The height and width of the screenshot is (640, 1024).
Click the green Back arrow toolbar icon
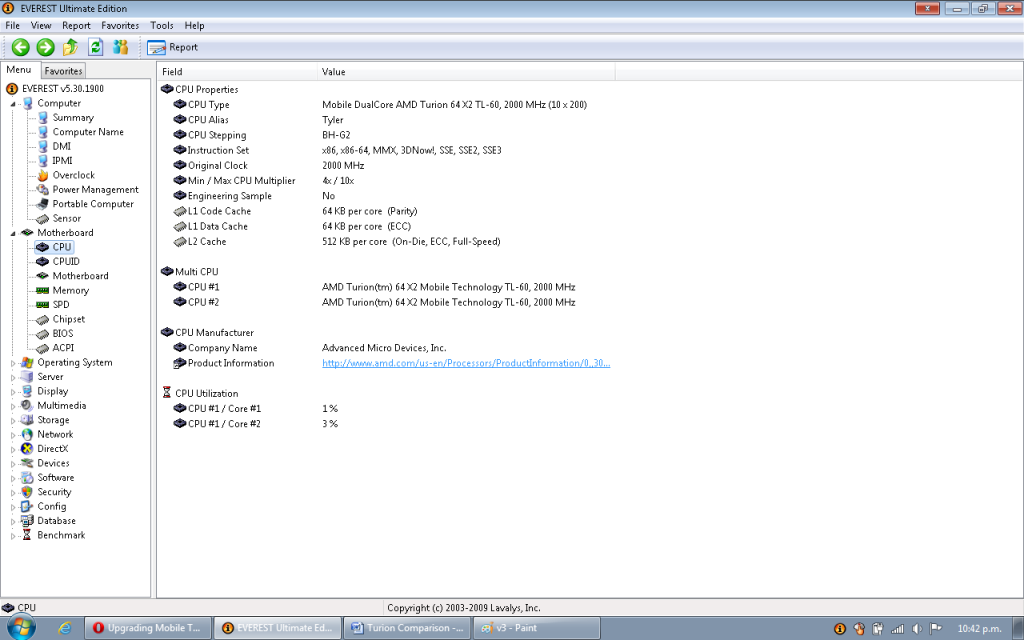pos(21,47)
